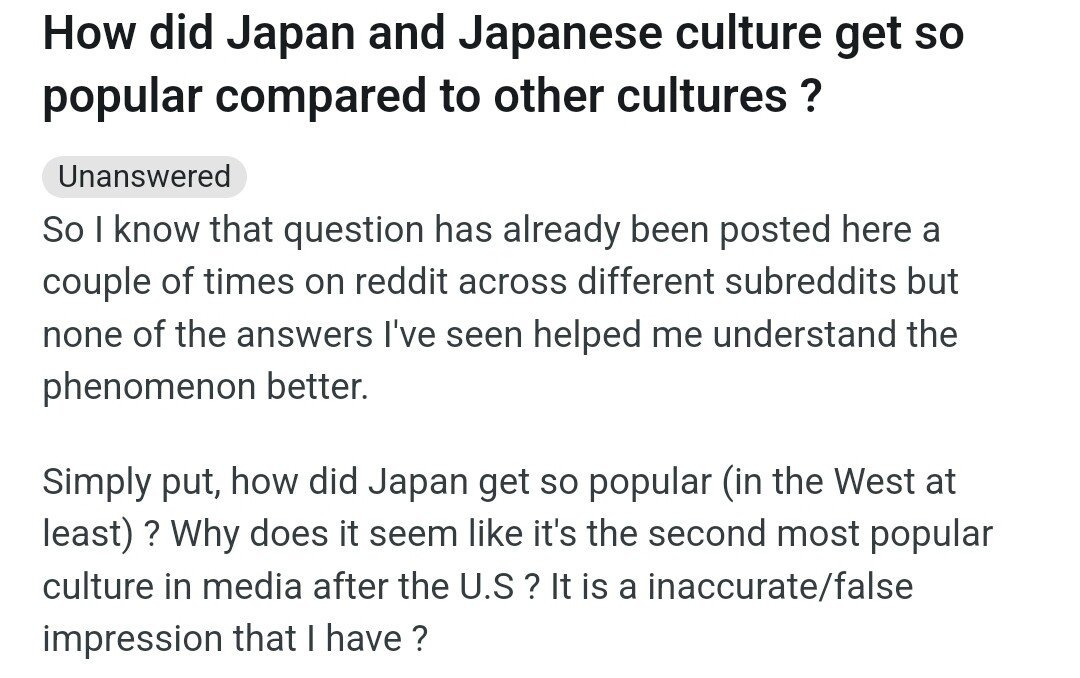Click the question mark ending the title
1080x678 pixels.
click(812, 95)
